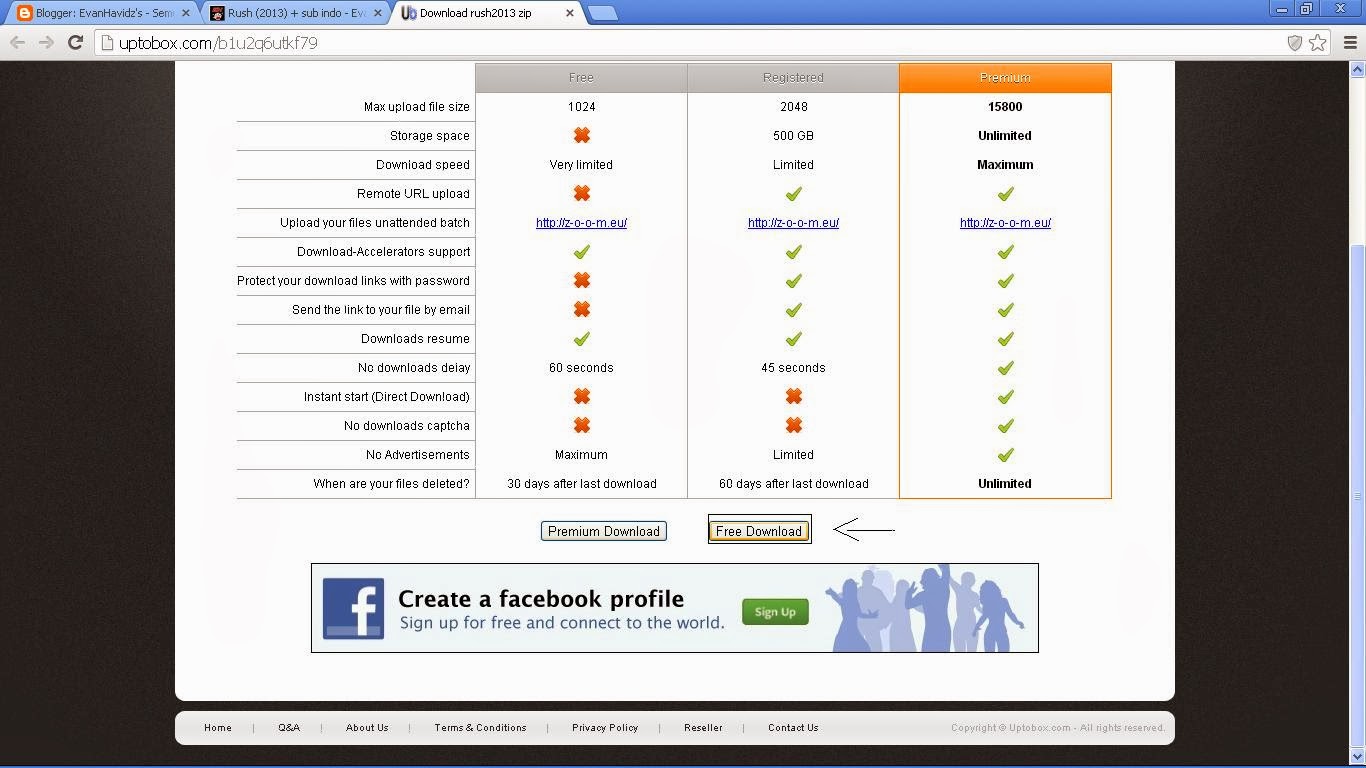The height and width of the screenshot is (768, 1366).
Task: Click green check for Premium send link by email
Action: tap(1005, 309)
